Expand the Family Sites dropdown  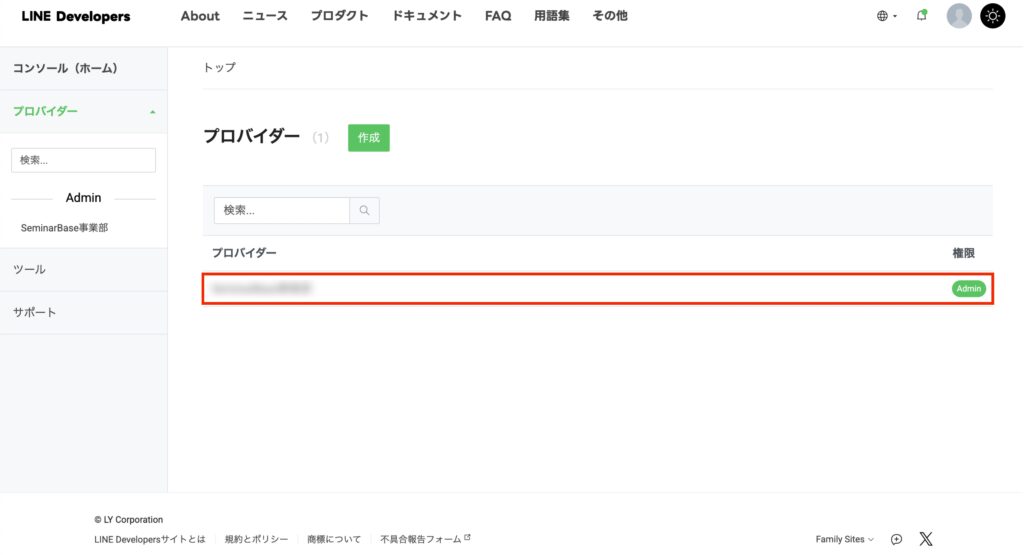(844, 539)
